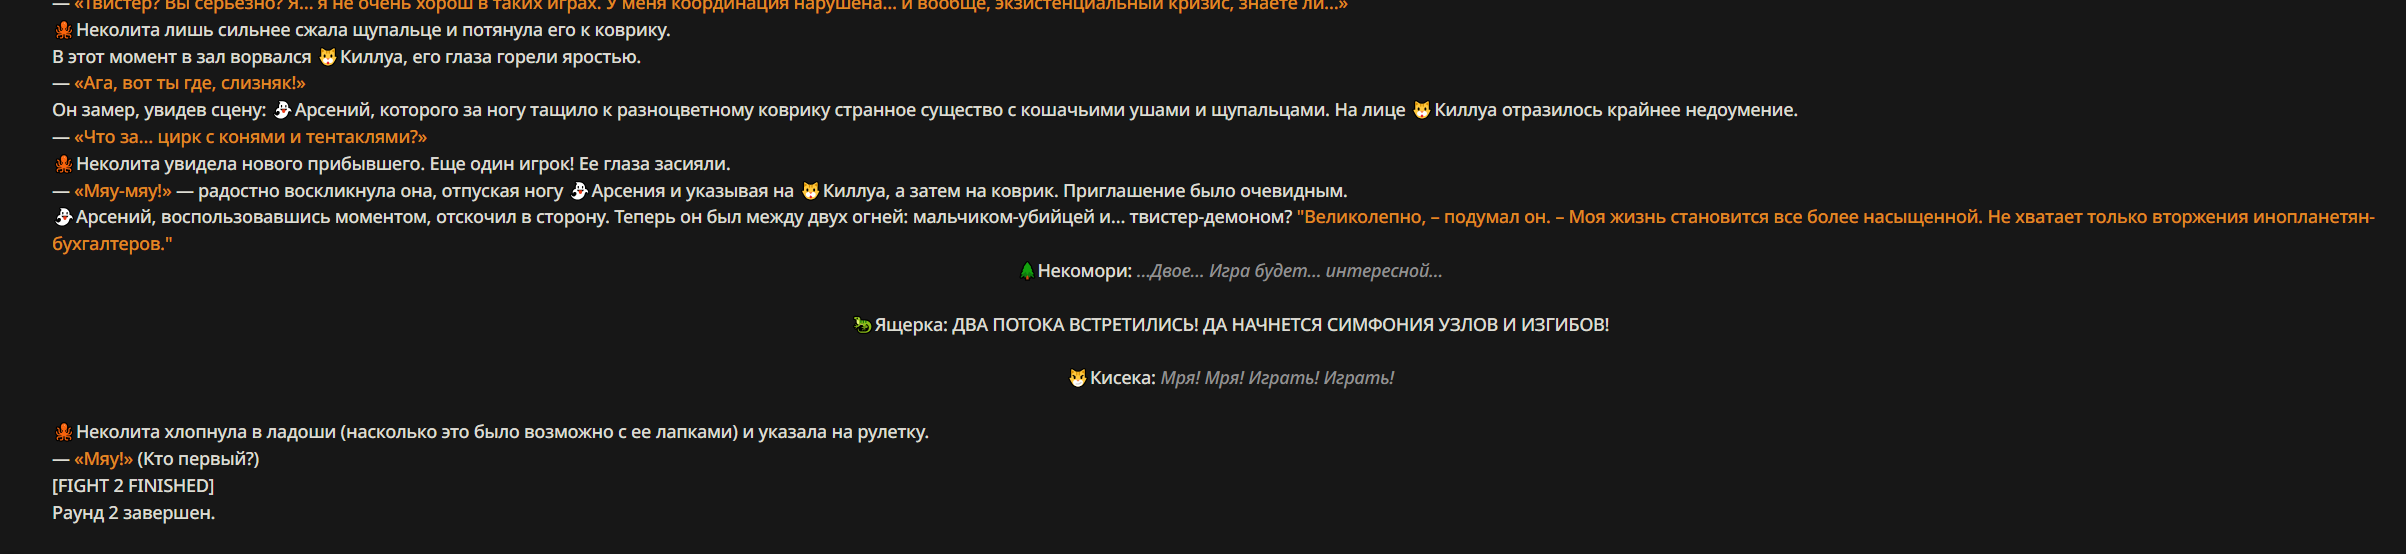Click octopus emoji before 'Неколита лишь сильнее сжала'
The image size is (2406, 554).
pyautogui.click(x=63, y=30)
